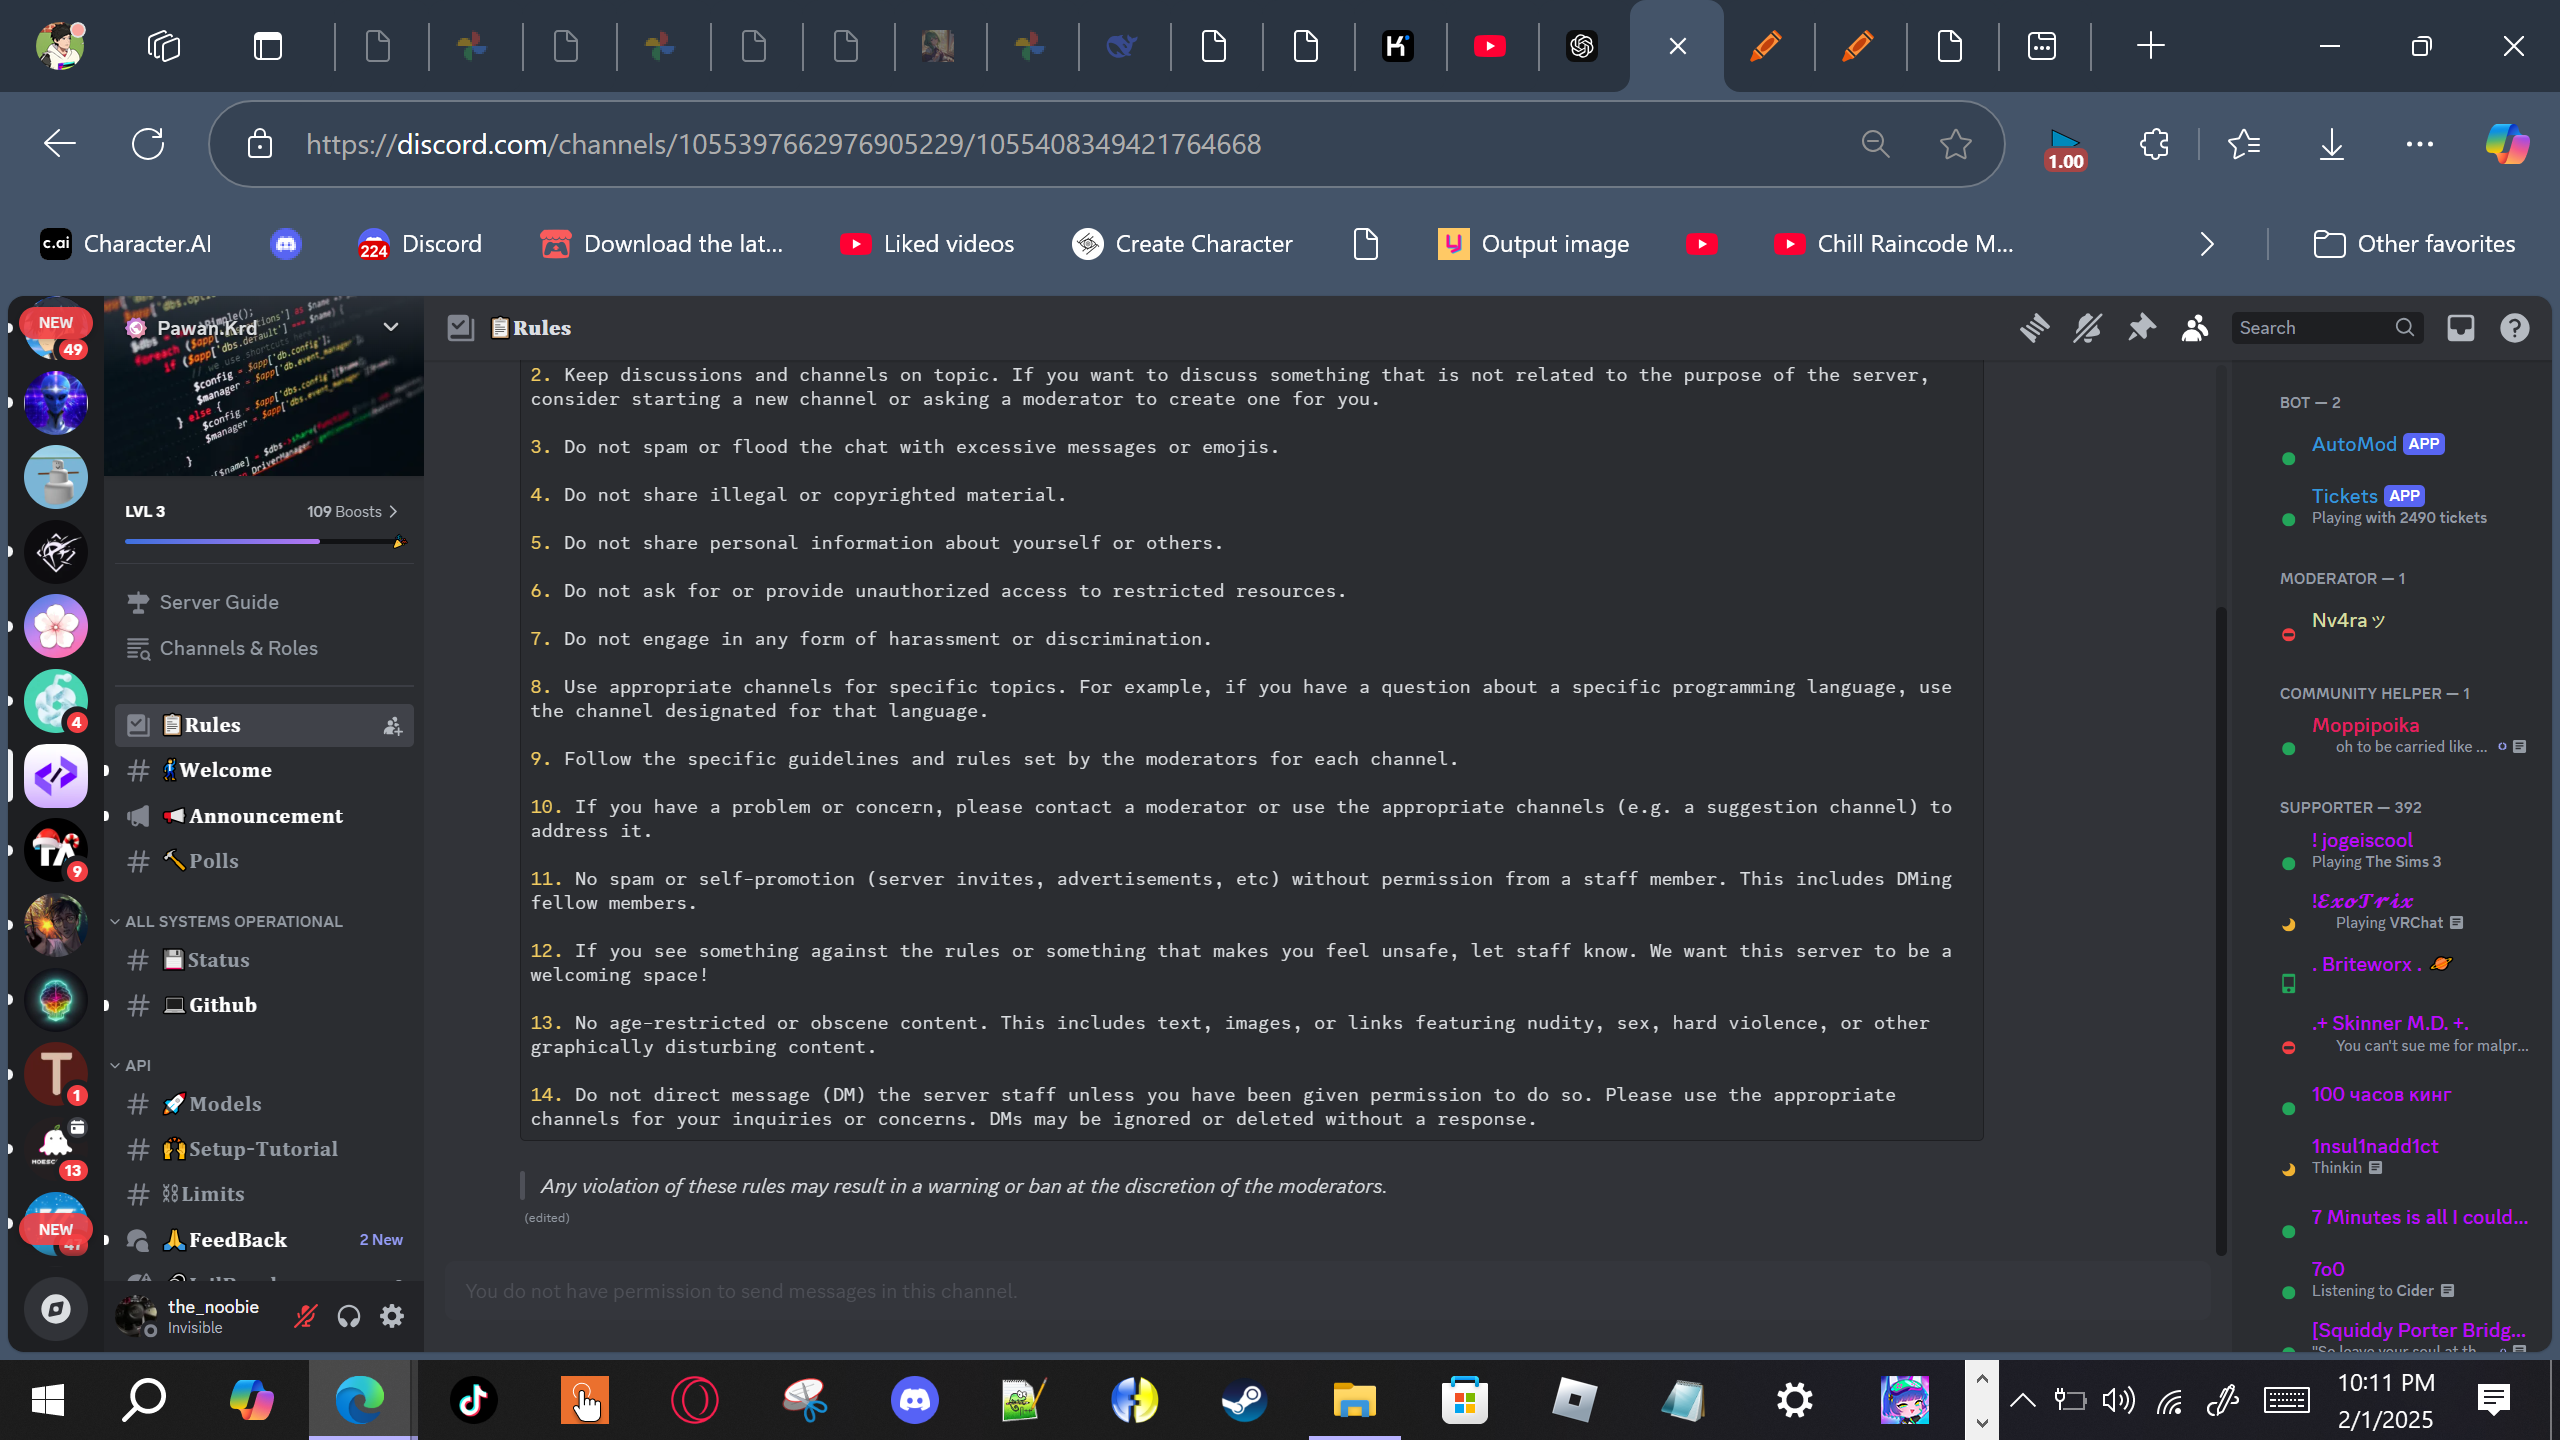Expand the Pawan.Krd server dropdown
This screenshot has width=2560, height=1440.
[x=391, y=327]
